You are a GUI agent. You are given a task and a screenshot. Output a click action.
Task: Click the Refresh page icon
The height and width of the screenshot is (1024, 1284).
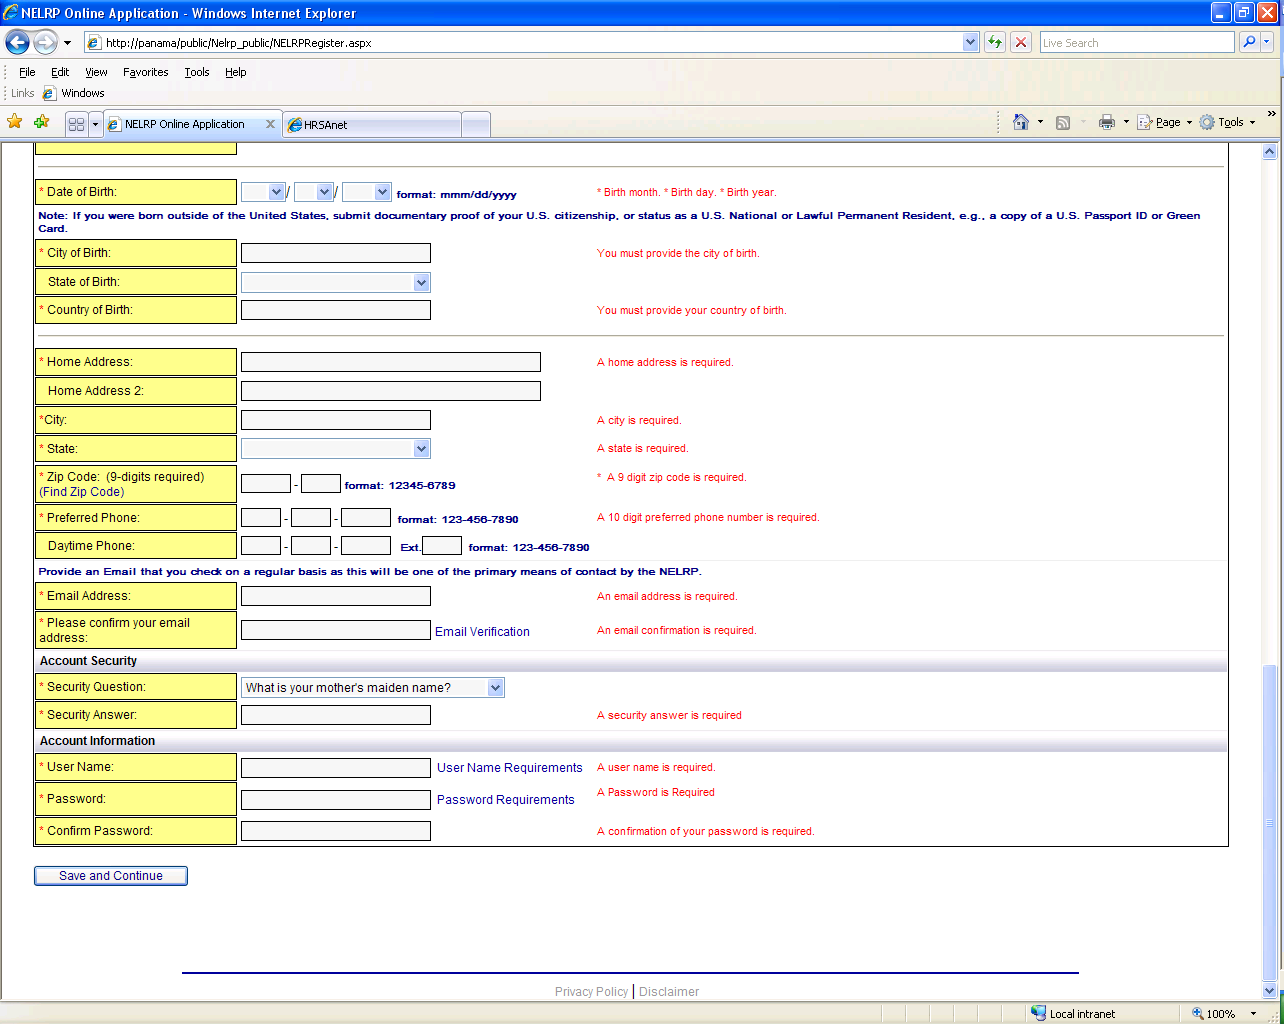pyautogui.click(x=995, y=42)
